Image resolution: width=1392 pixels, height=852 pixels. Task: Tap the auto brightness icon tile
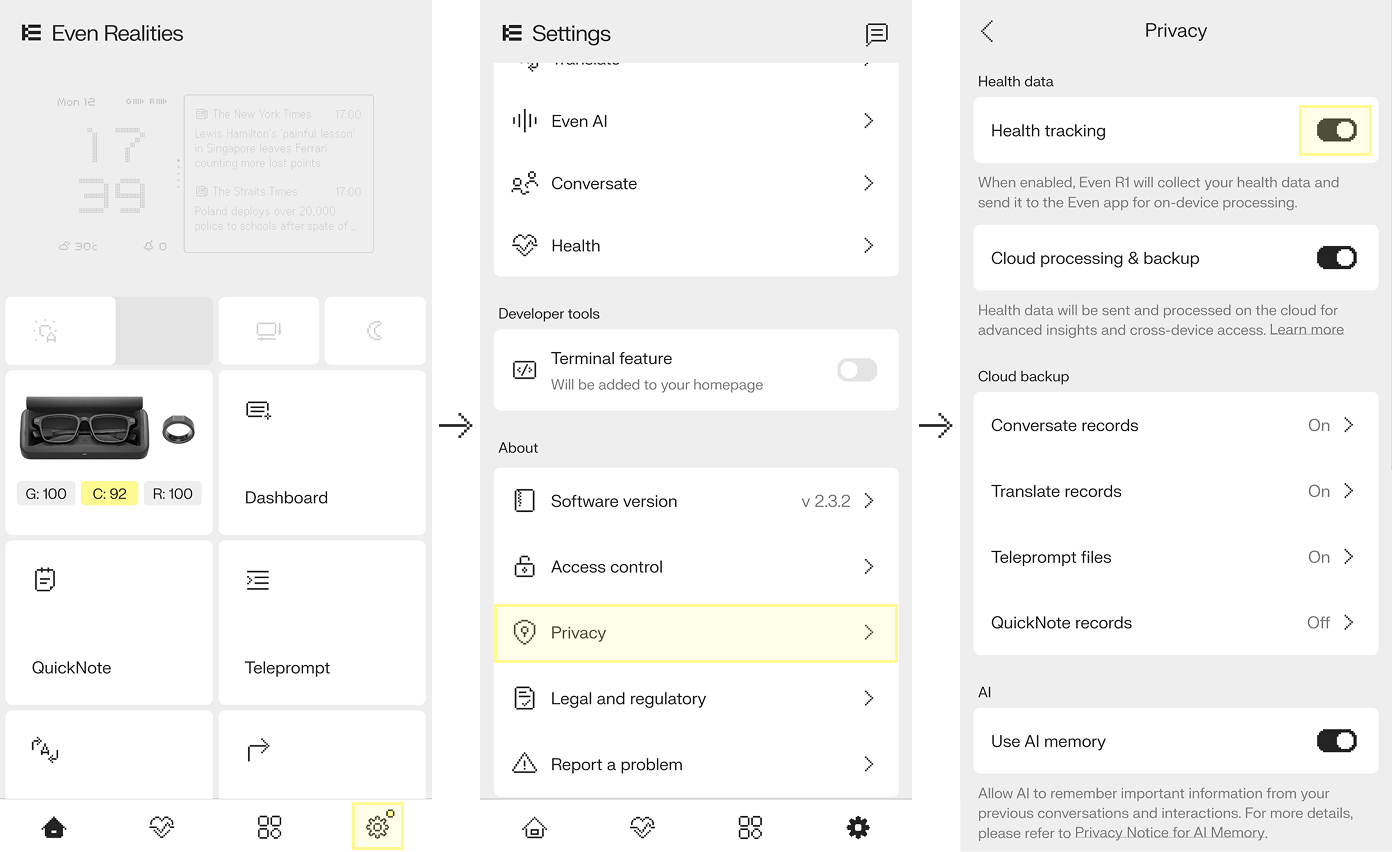(x=61, y=331)
